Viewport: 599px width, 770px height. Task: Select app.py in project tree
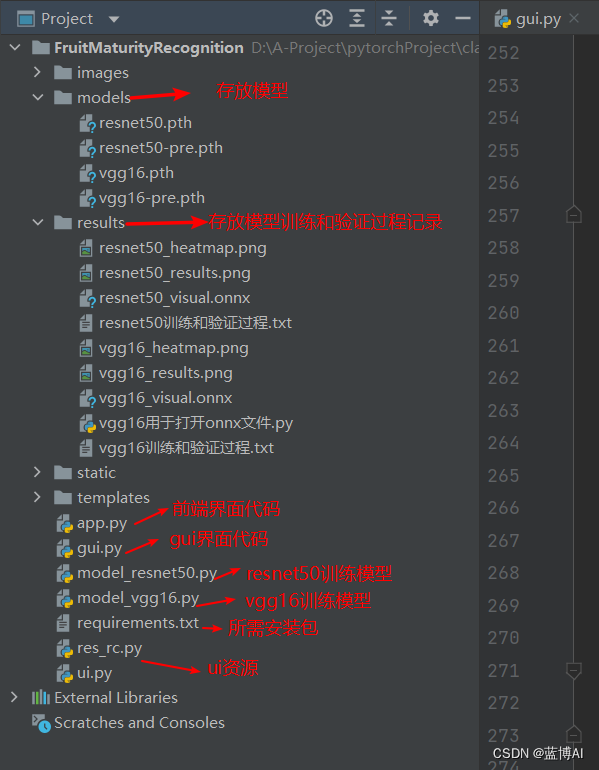point(102,523)
